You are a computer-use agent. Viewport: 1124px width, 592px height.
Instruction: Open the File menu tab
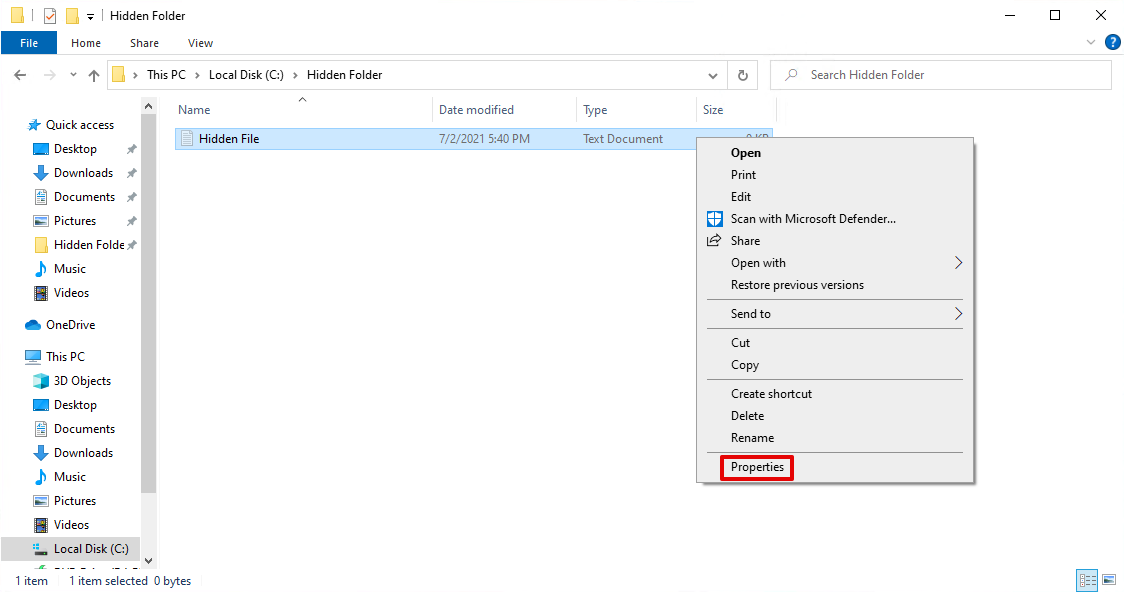click(29, 43)
